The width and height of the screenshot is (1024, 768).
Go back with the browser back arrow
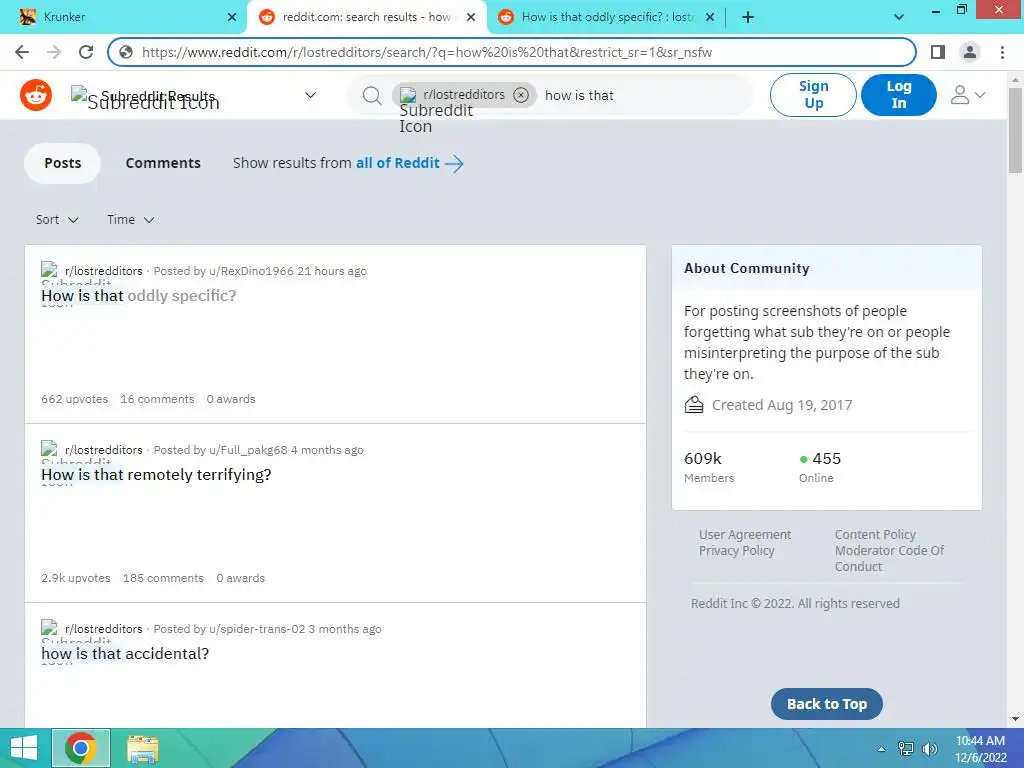pos(22,52)
